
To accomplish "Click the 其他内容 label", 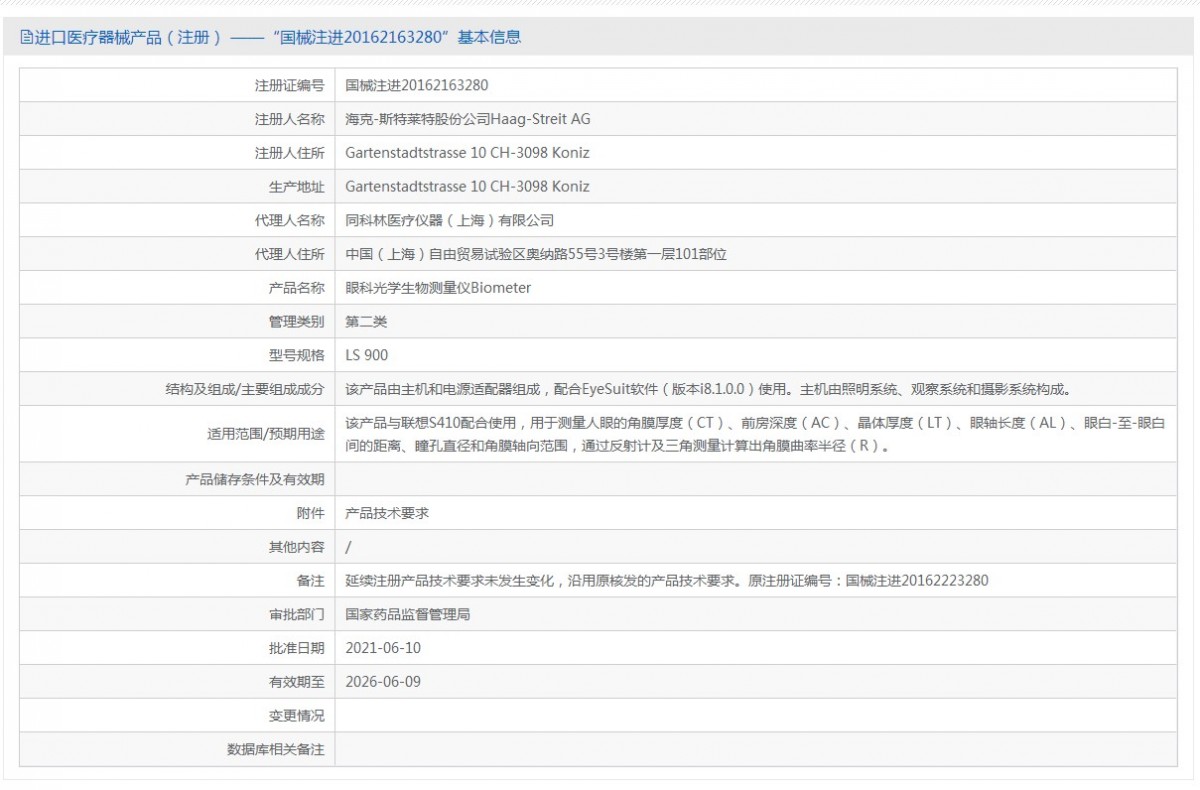I will [x=297, y=547].
